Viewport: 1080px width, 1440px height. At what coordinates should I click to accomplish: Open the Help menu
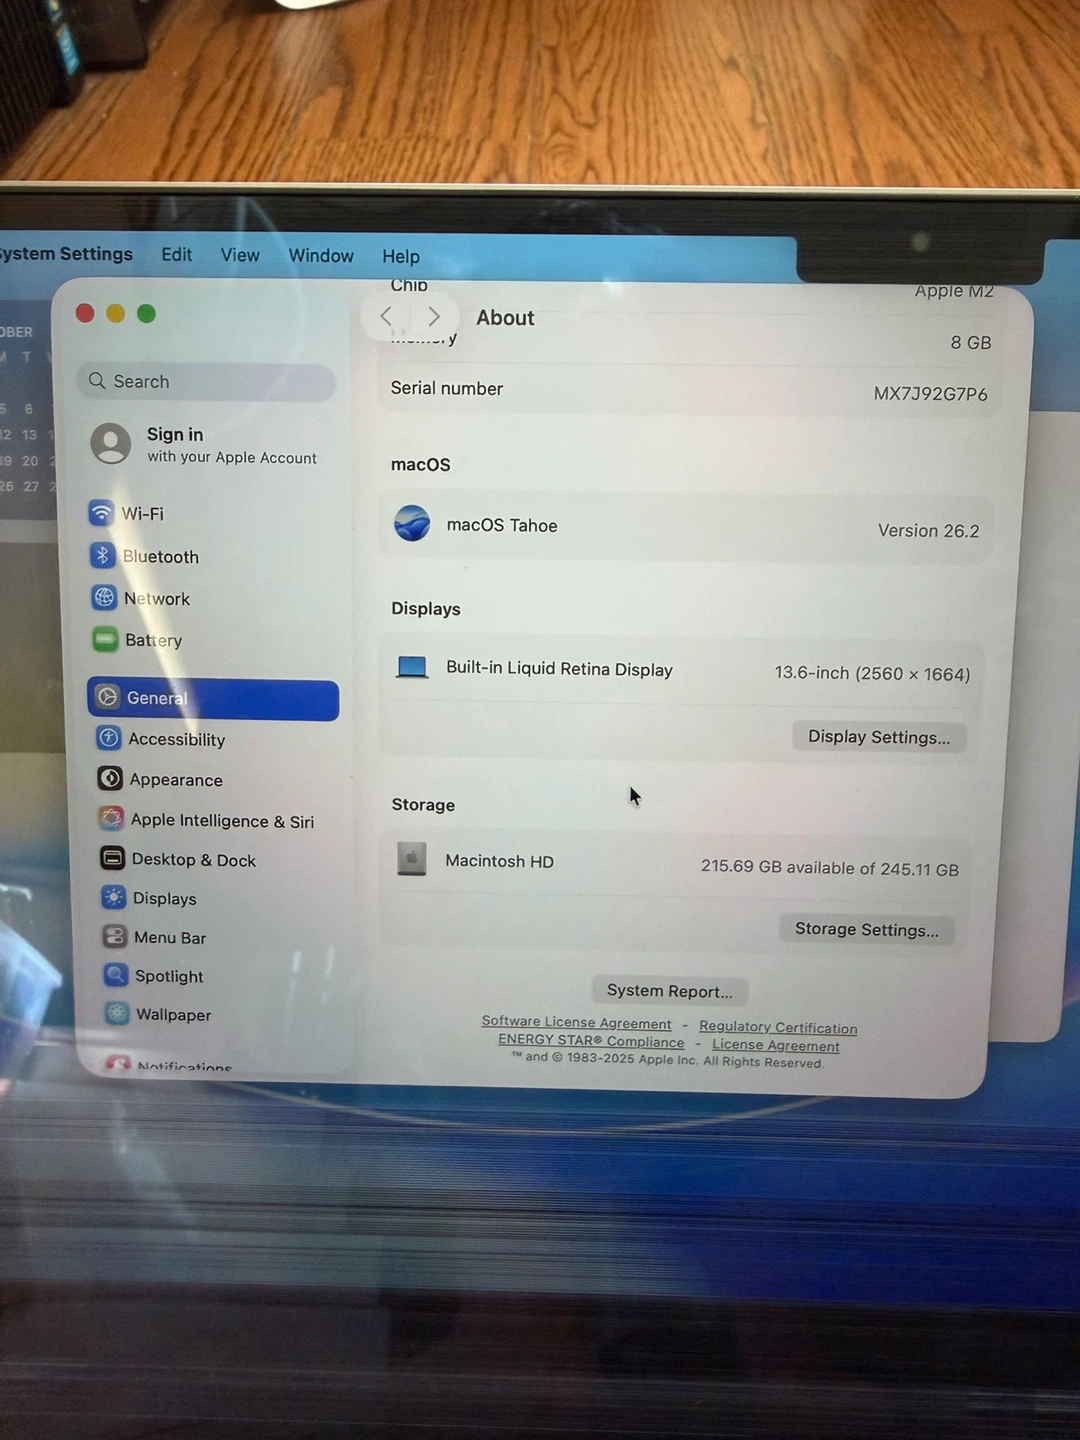(401, 257)
